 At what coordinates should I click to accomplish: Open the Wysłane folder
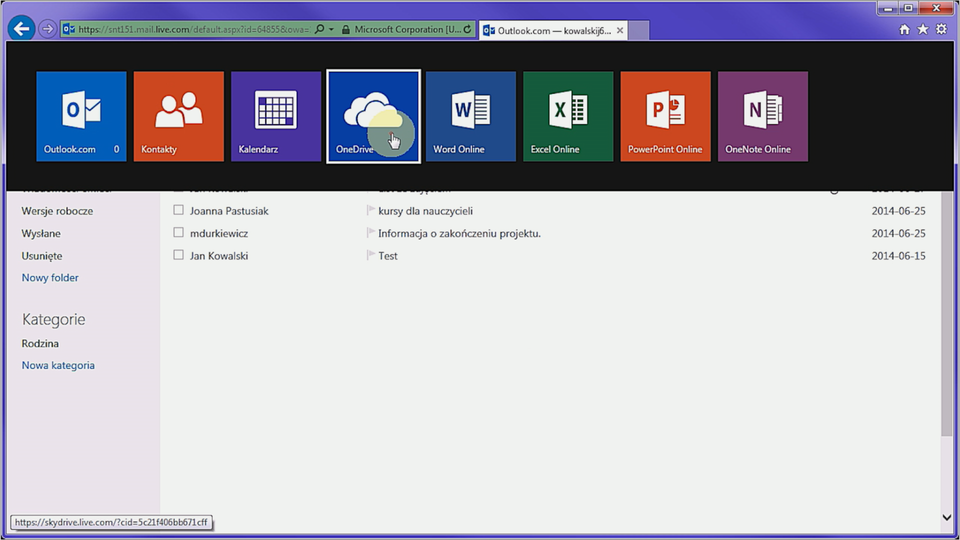click(x=41, y=233)
